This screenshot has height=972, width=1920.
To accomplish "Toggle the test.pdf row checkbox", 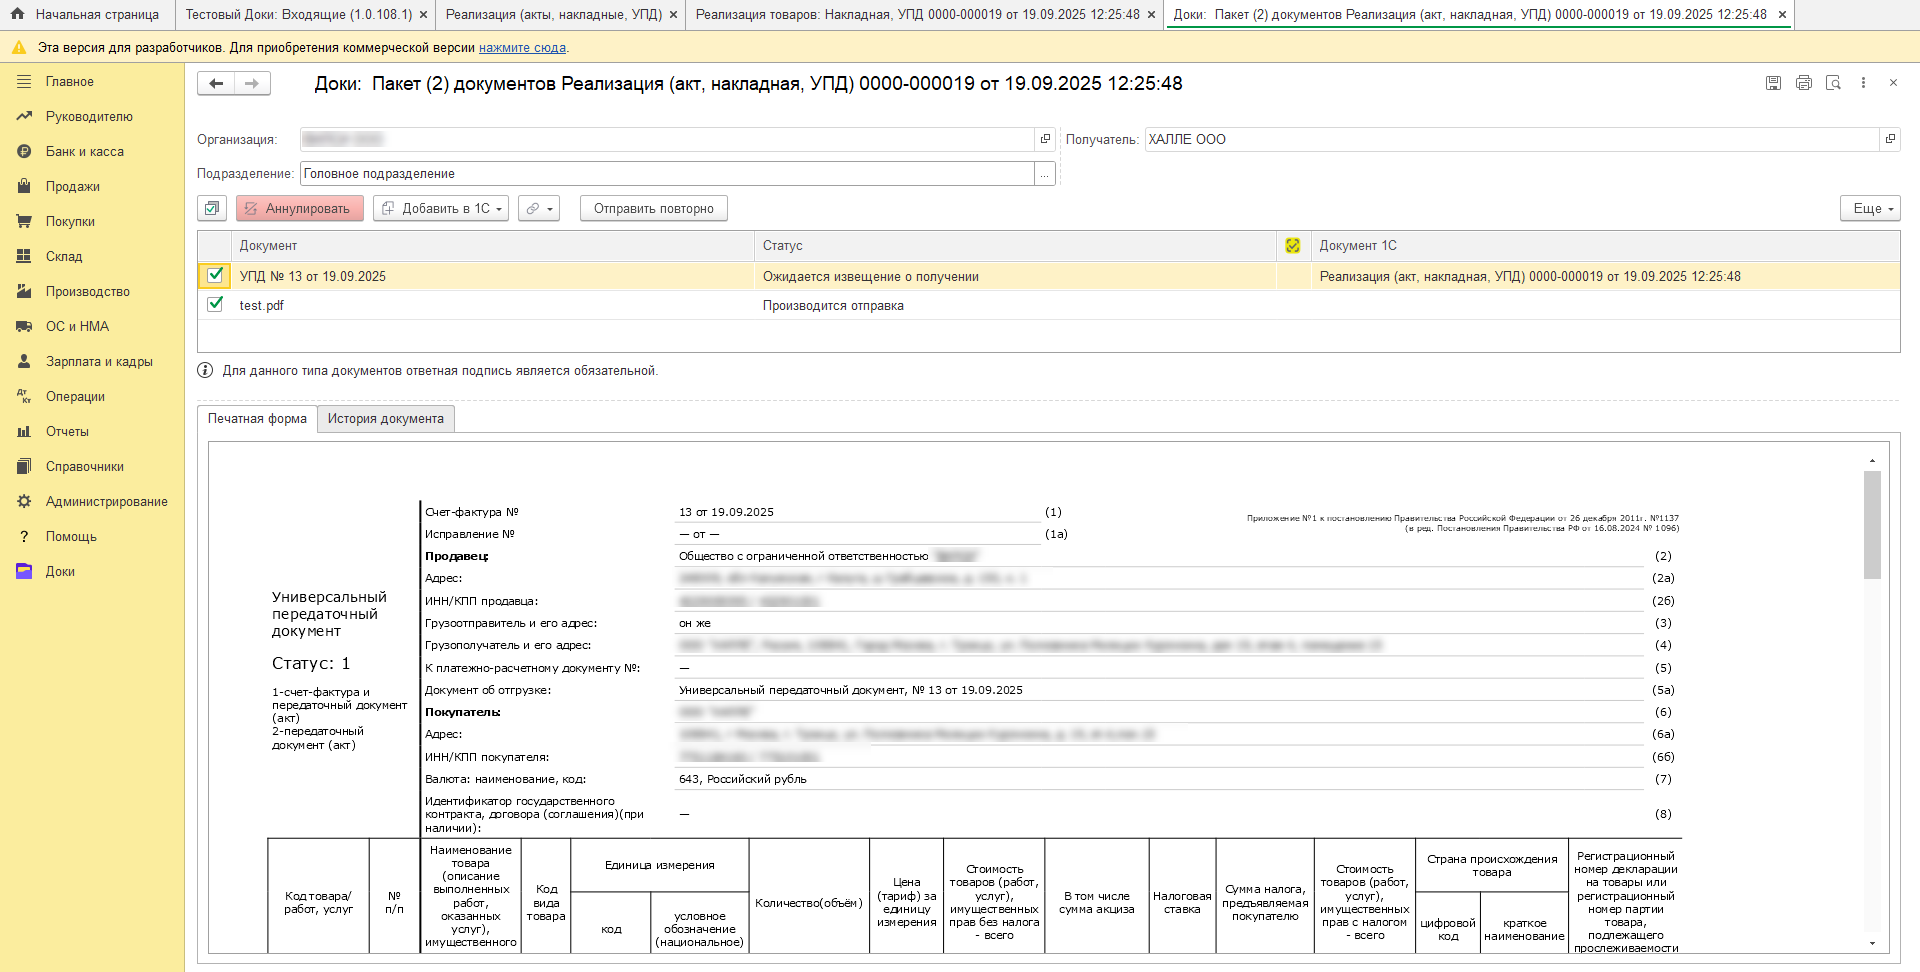I will (x=215, y=304).
